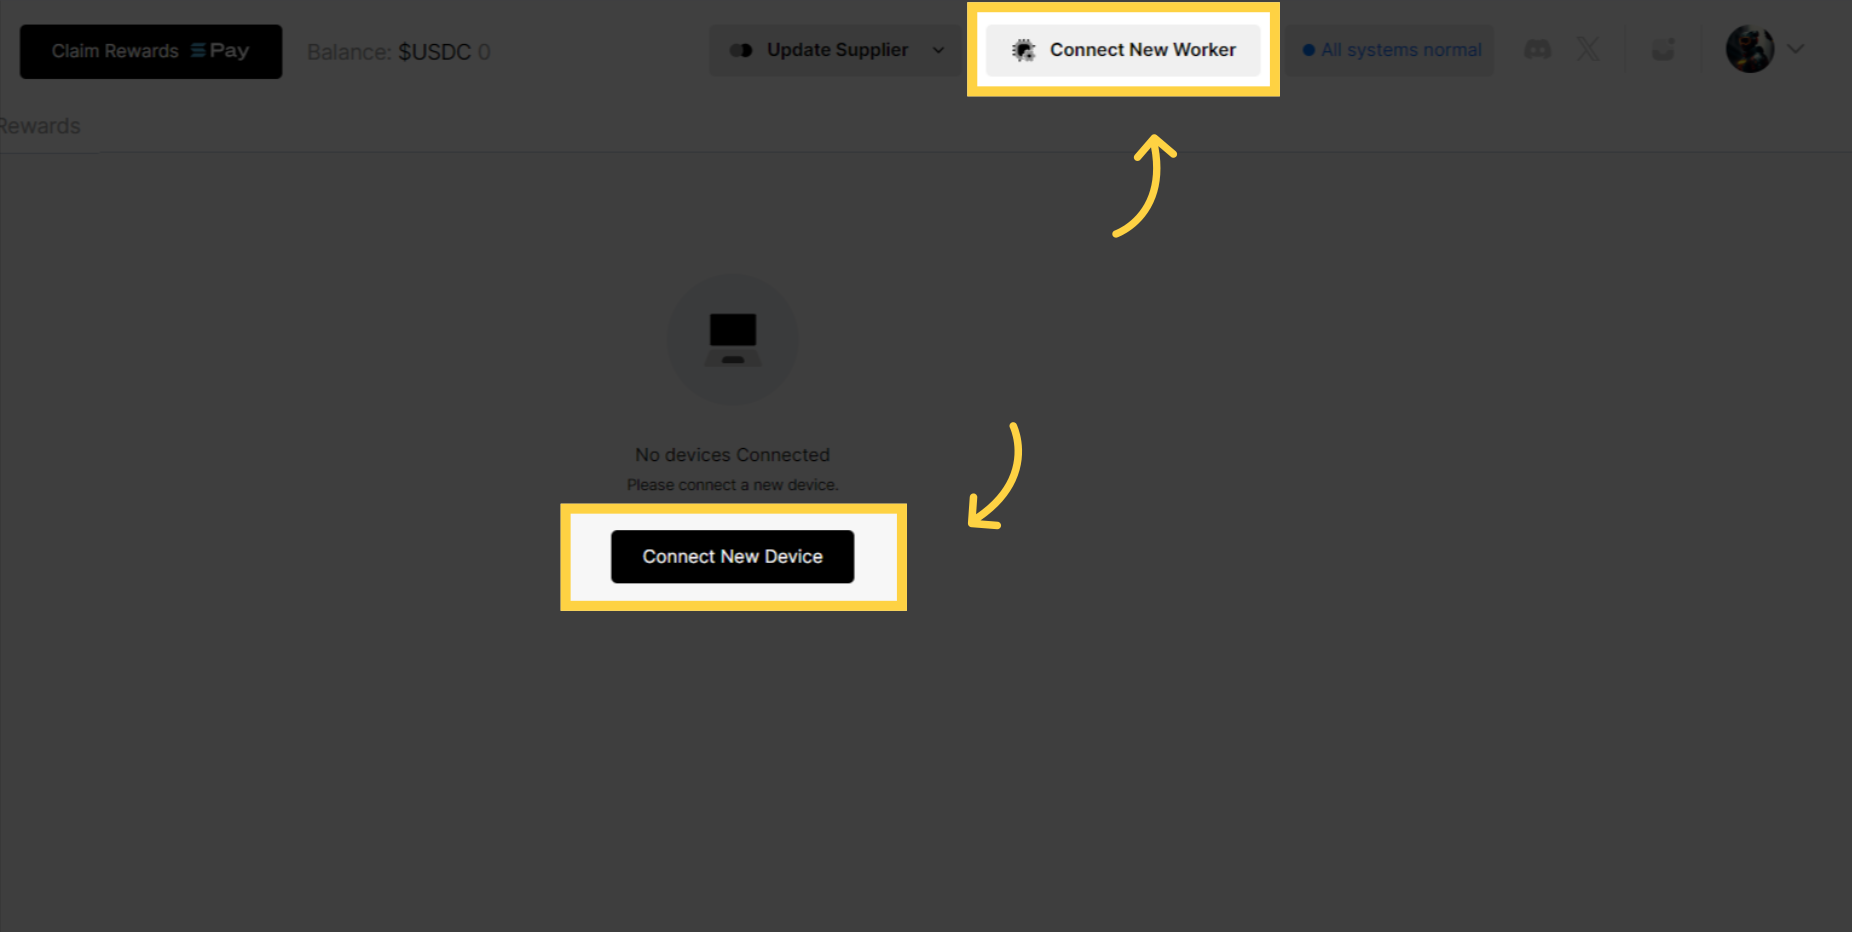Click the computer monitor placeholder icon
The width and height of the screenshot is (1852, 932).
(x=733, y=340)
